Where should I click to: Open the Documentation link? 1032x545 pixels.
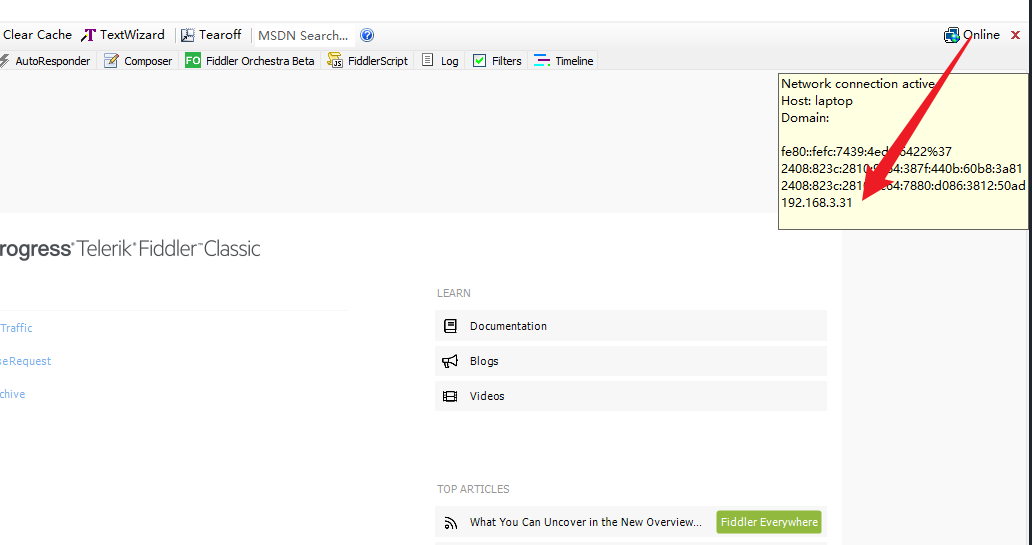(x=631, y=326)
